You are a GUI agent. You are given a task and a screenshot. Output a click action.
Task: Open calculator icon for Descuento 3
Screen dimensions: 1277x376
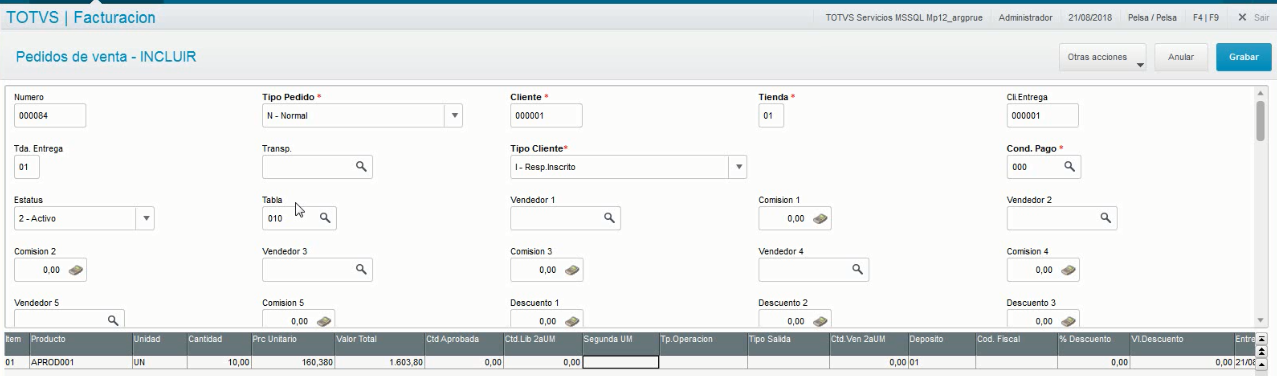(x=1068, y=321)
